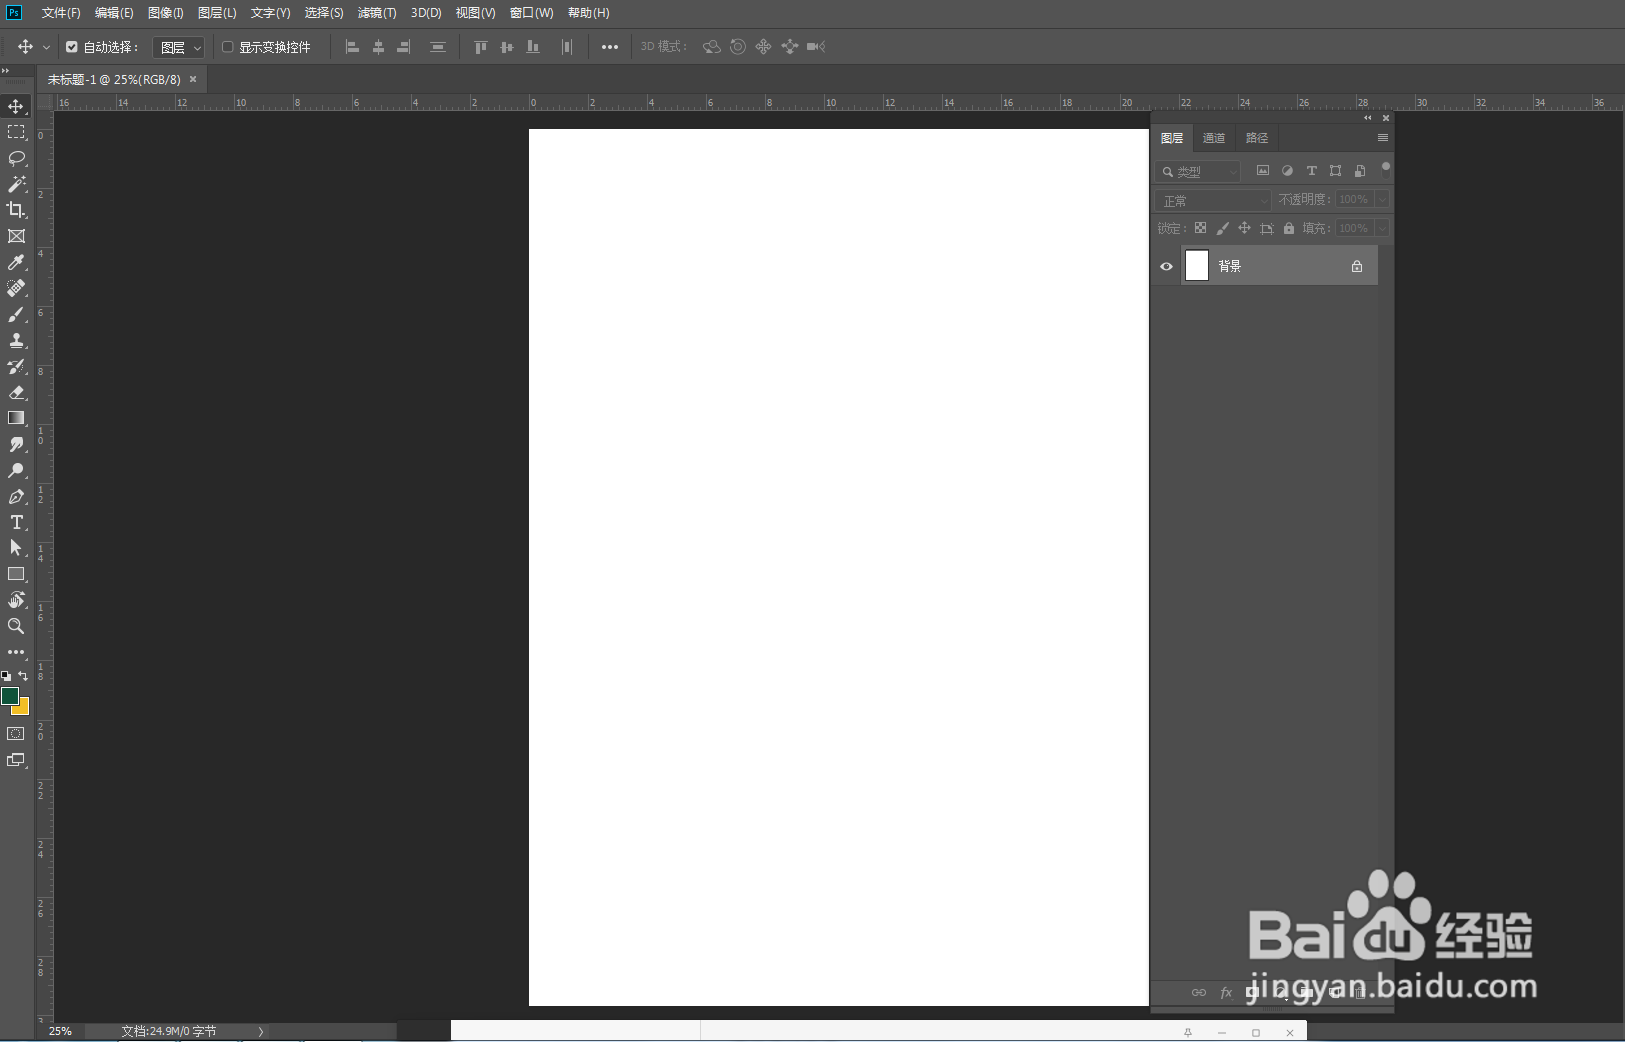Viewport: 1625px width, 1042px height.
Task: Open the Edit Toolbar three-dots button
Action: pos(16,652)
